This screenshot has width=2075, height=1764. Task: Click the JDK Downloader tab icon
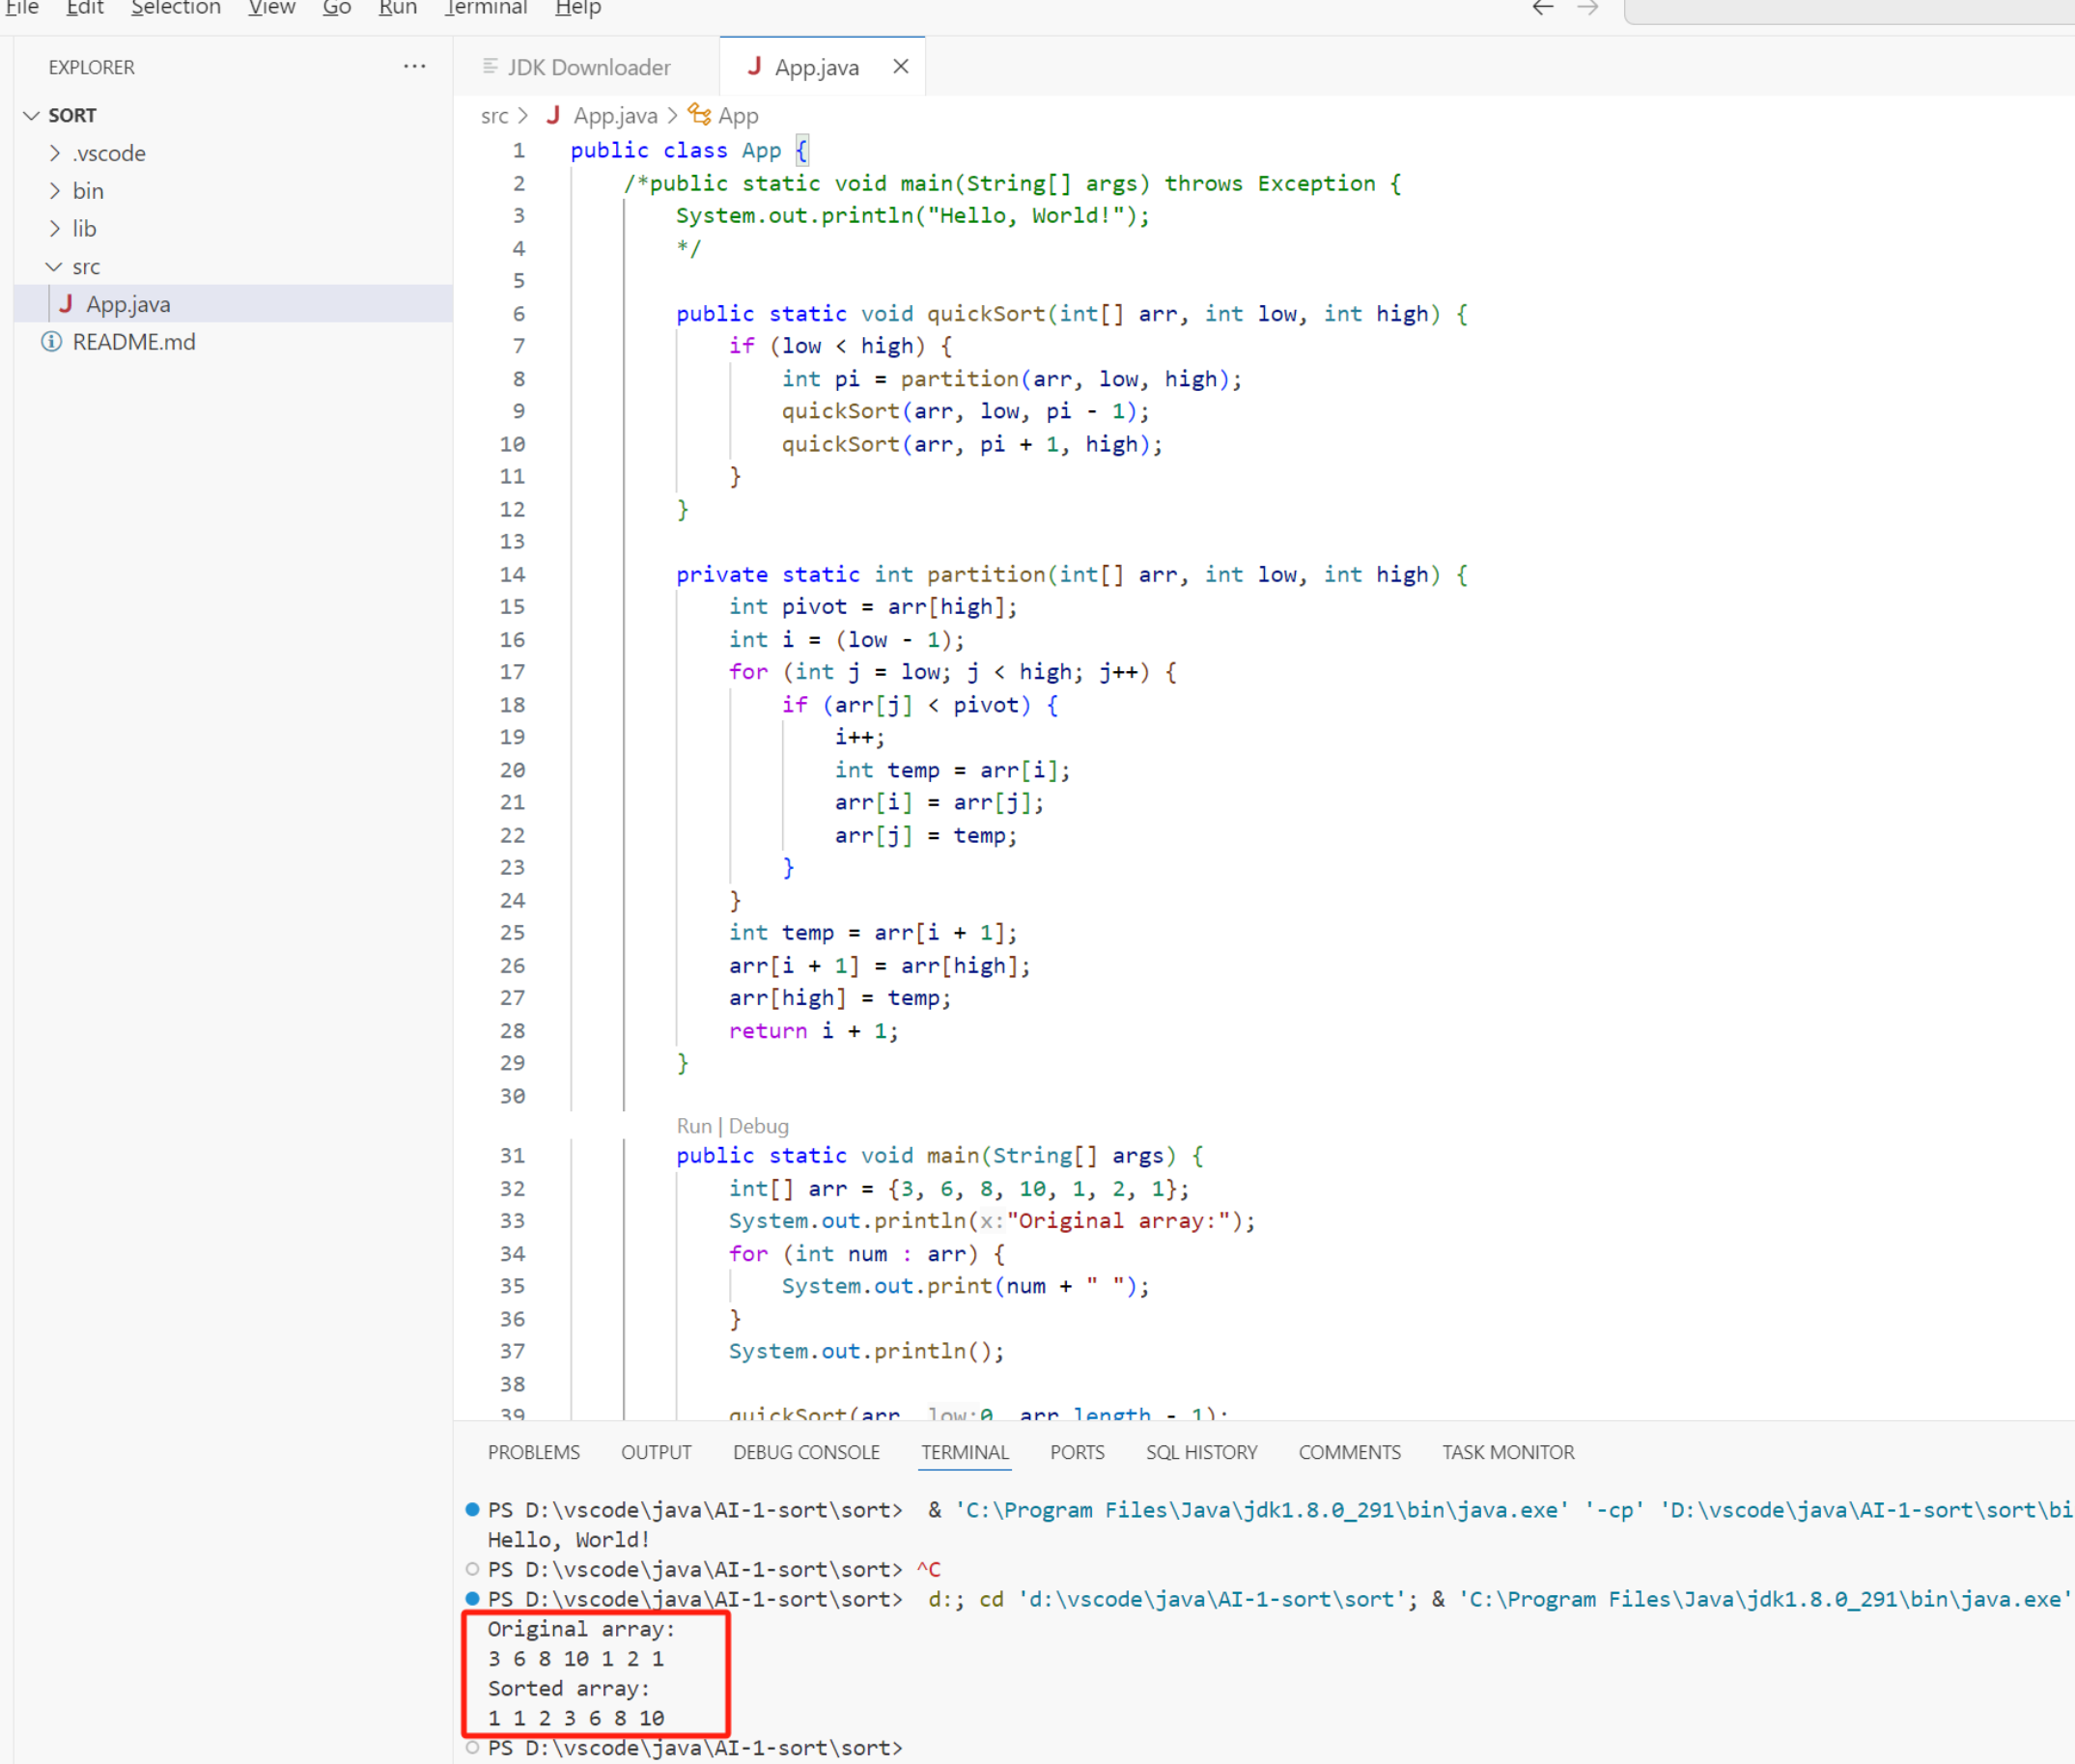(489, 66)
